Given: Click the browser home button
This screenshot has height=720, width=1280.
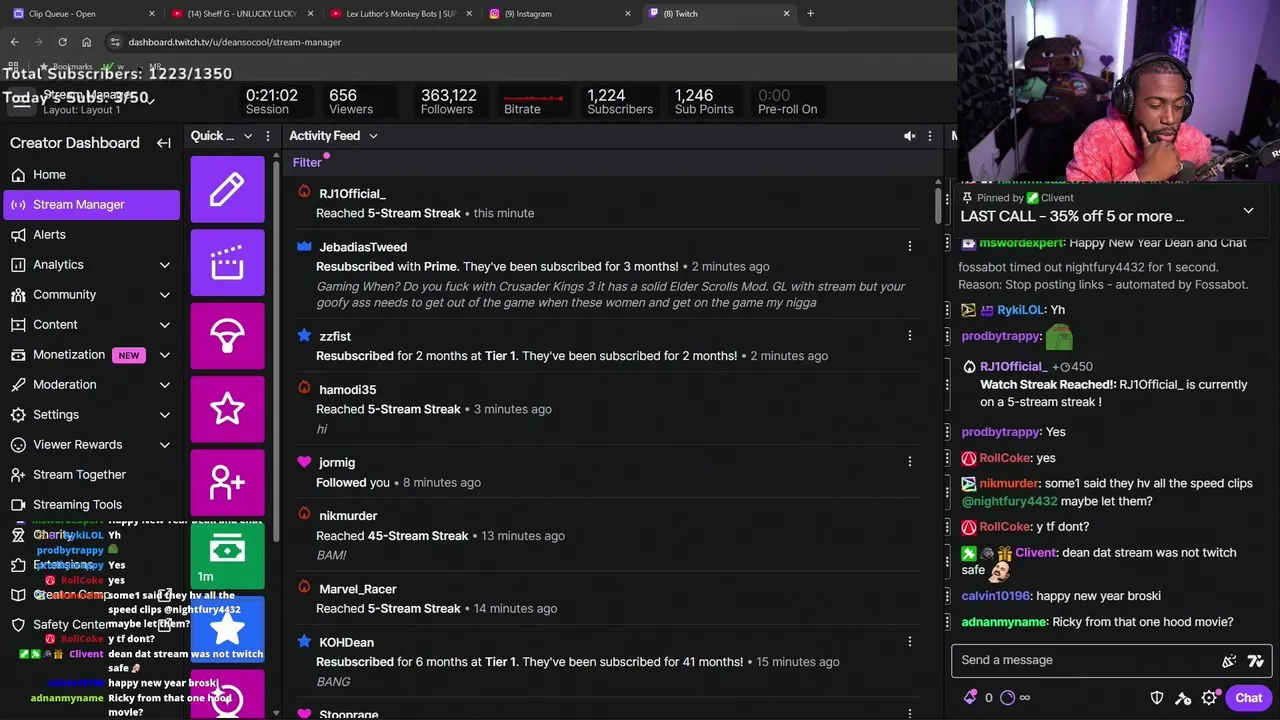Looking at the screenshot, I should tap(86, 42).
